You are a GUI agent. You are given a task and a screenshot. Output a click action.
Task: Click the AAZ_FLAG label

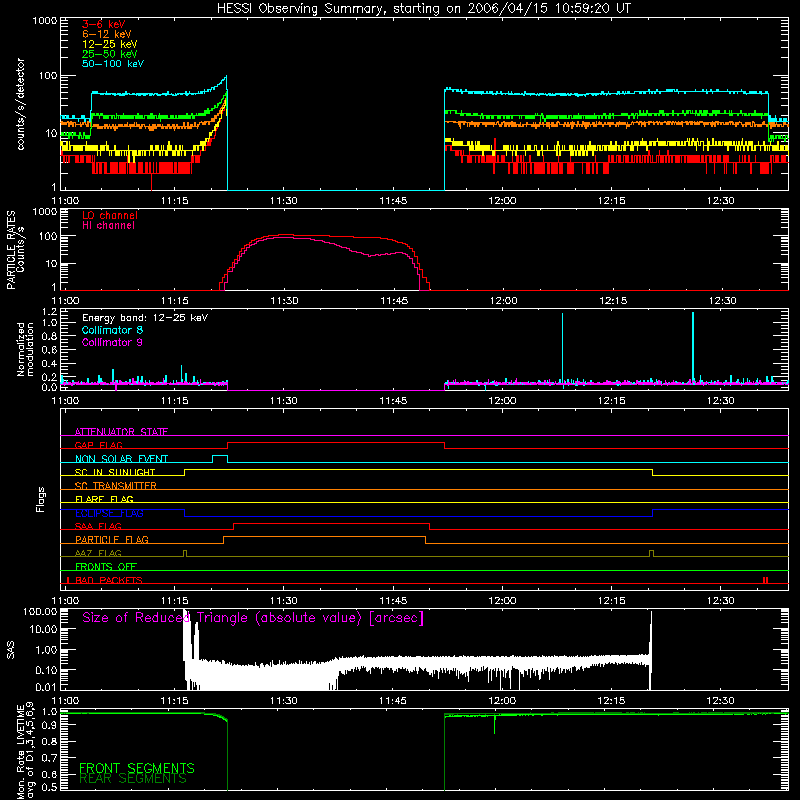pos(98,553)
